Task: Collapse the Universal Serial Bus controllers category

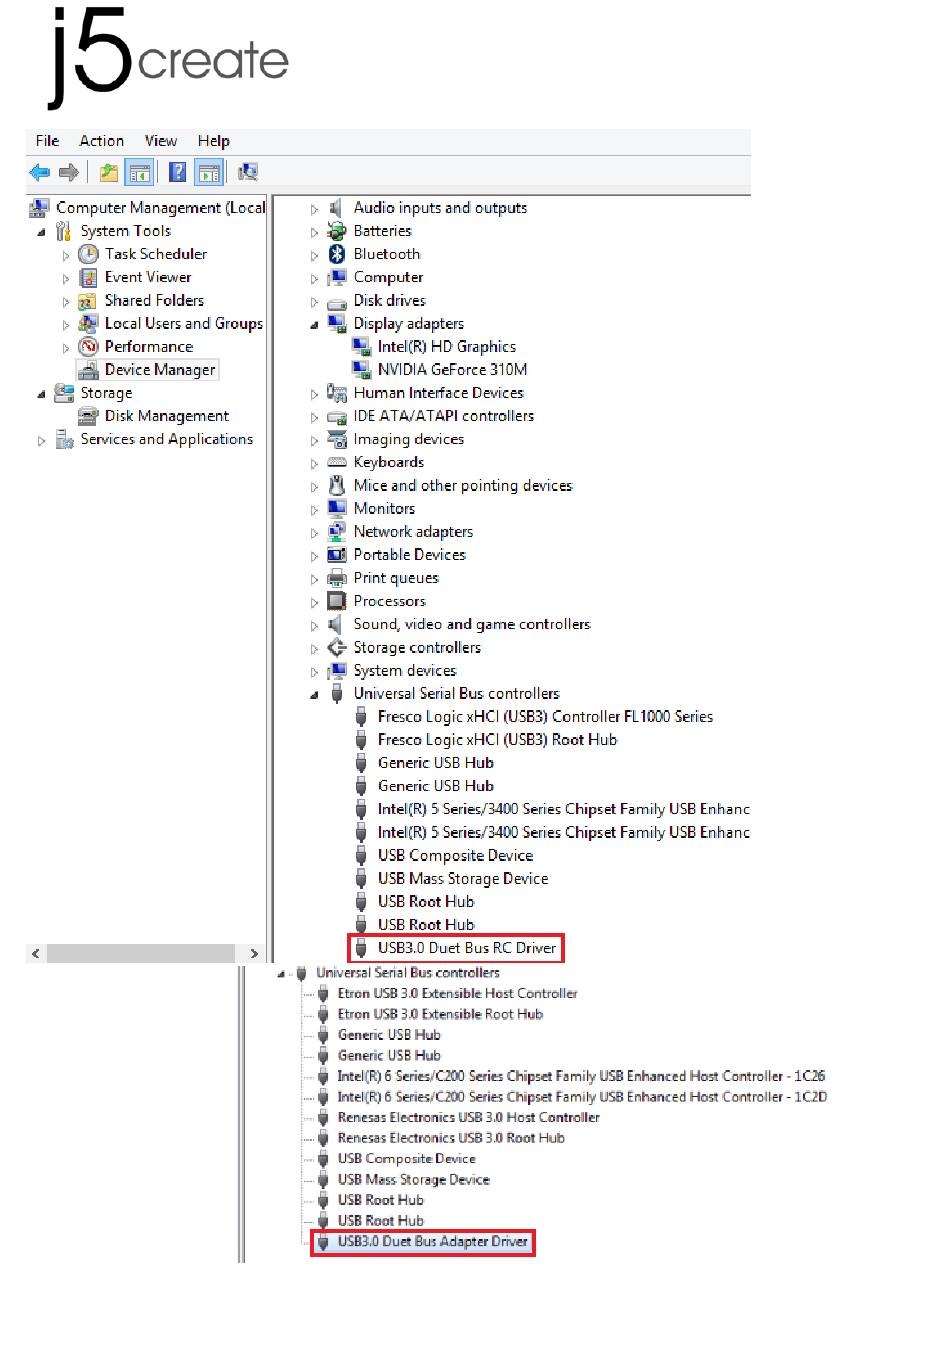Action: 314,695
